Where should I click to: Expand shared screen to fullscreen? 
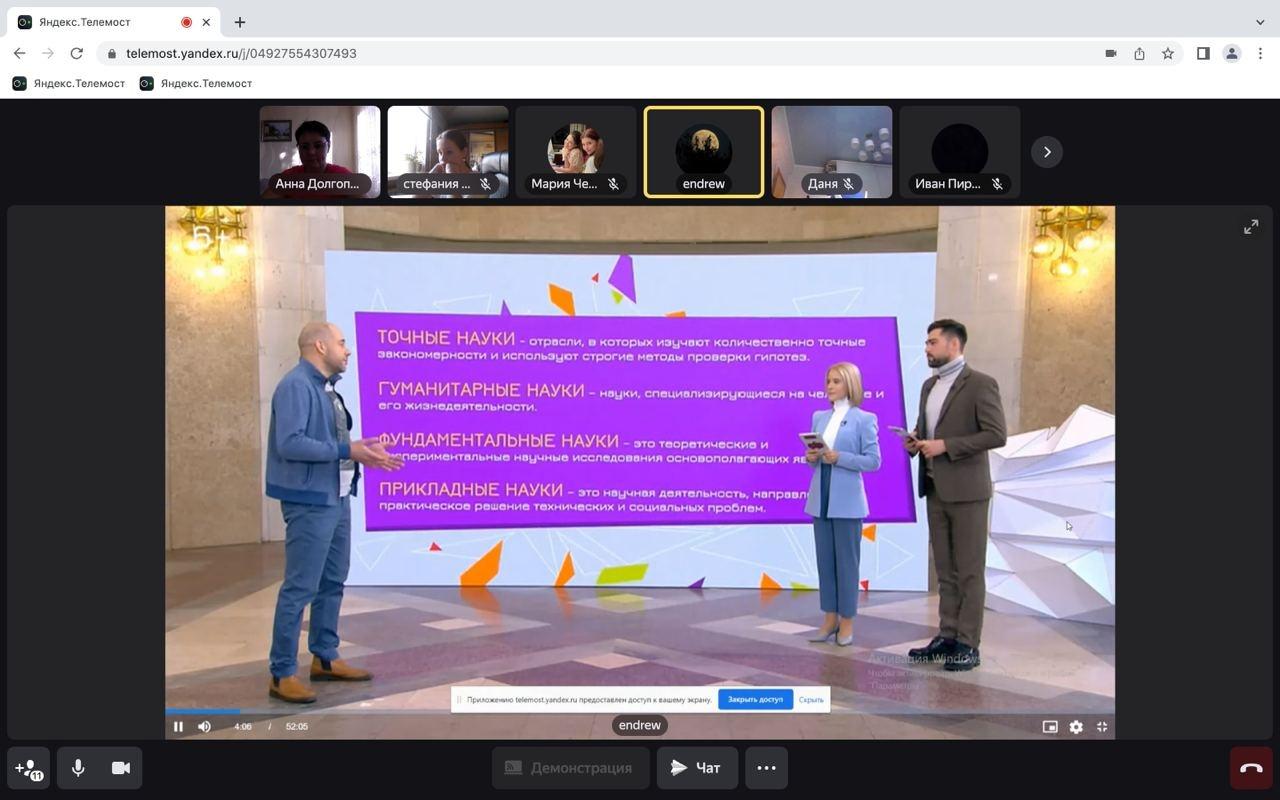pyautogui.click(x=1251, y=227)
